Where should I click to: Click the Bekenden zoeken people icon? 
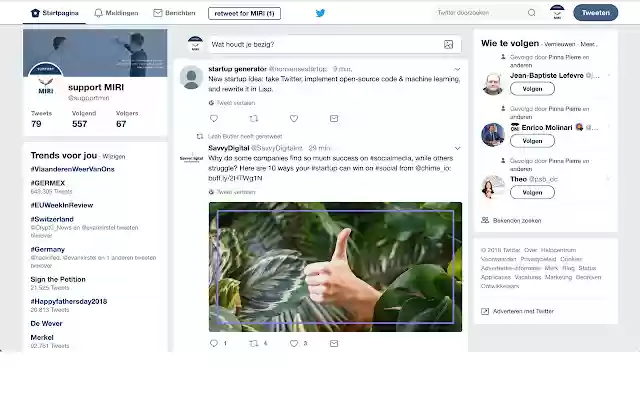tap(485, 220)
